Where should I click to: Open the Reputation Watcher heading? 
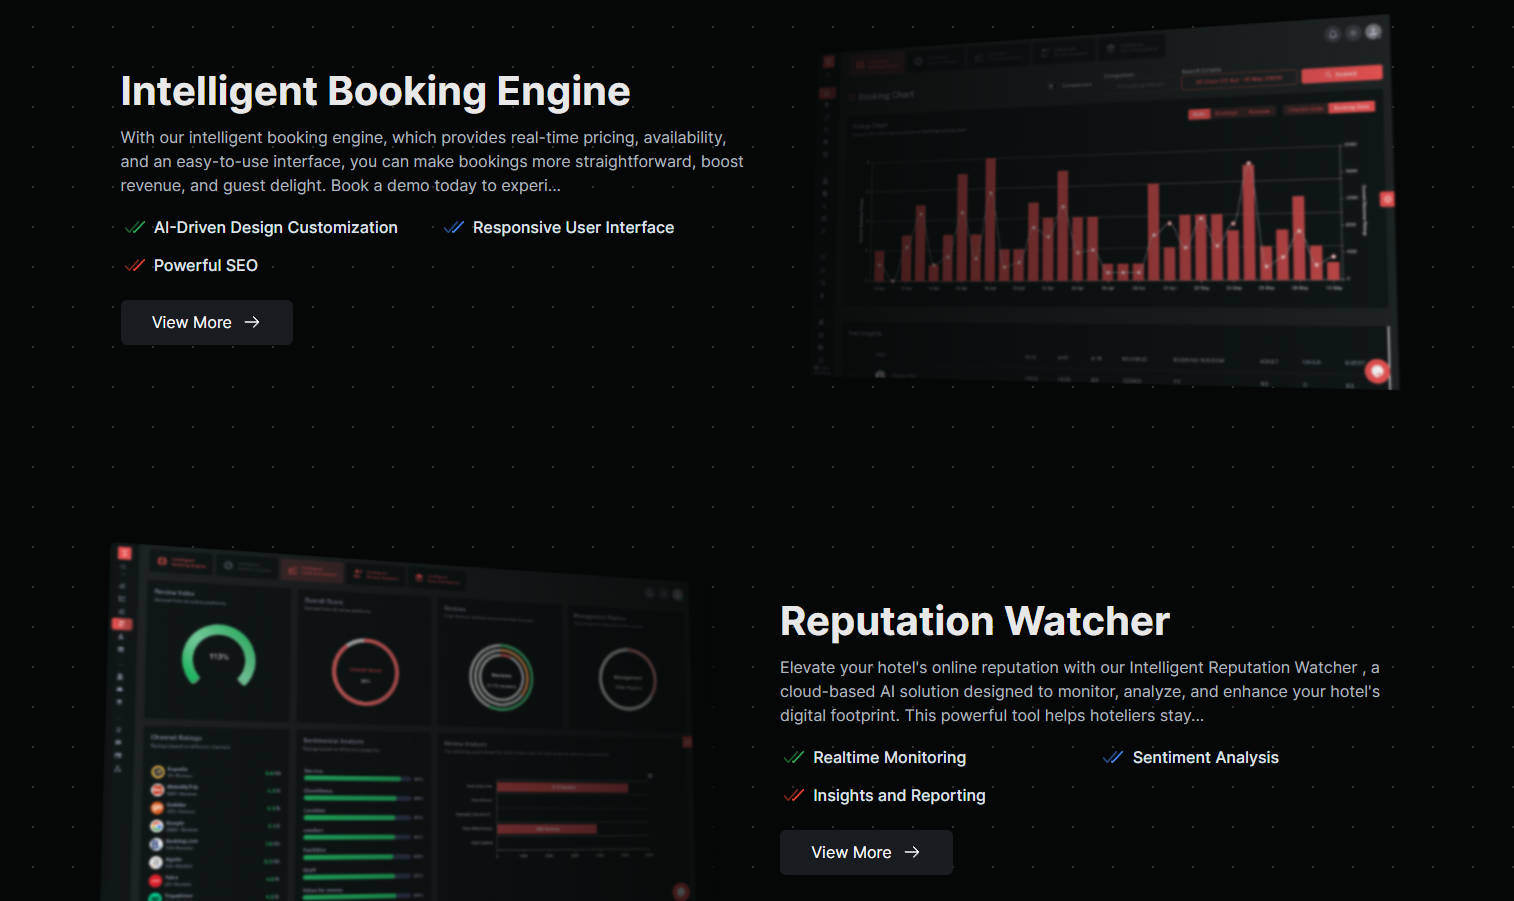974,621
